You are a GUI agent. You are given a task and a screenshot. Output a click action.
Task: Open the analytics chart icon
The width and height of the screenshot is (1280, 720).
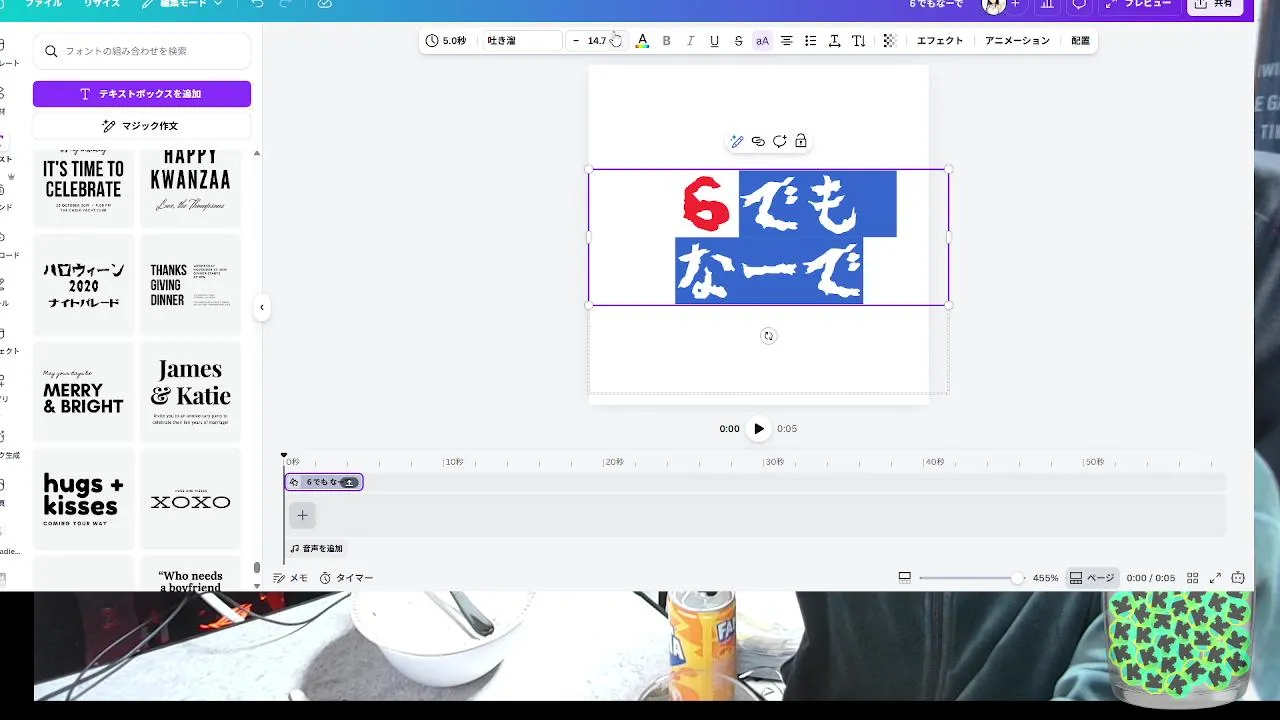click(1047, 4)
